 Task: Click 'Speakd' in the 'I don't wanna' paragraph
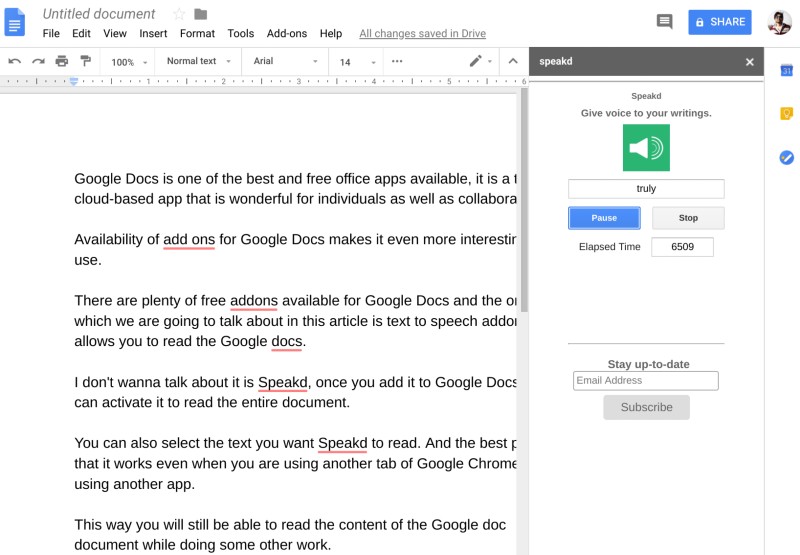(x=283, y=382)
